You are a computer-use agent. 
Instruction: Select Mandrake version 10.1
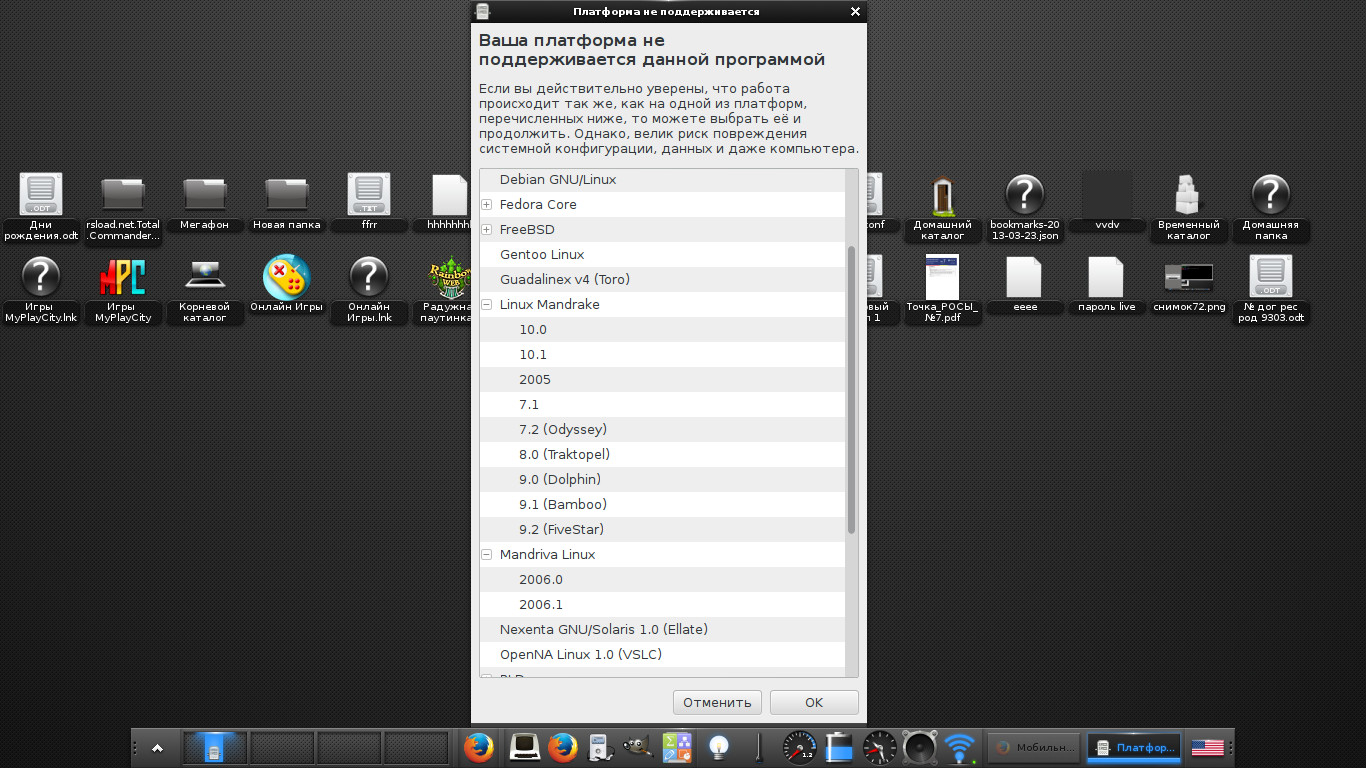pos(662,355)
